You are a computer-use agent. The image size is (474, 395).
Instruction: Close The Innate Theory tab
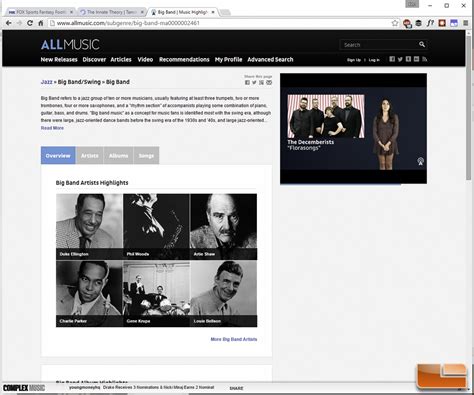point(142,12)
